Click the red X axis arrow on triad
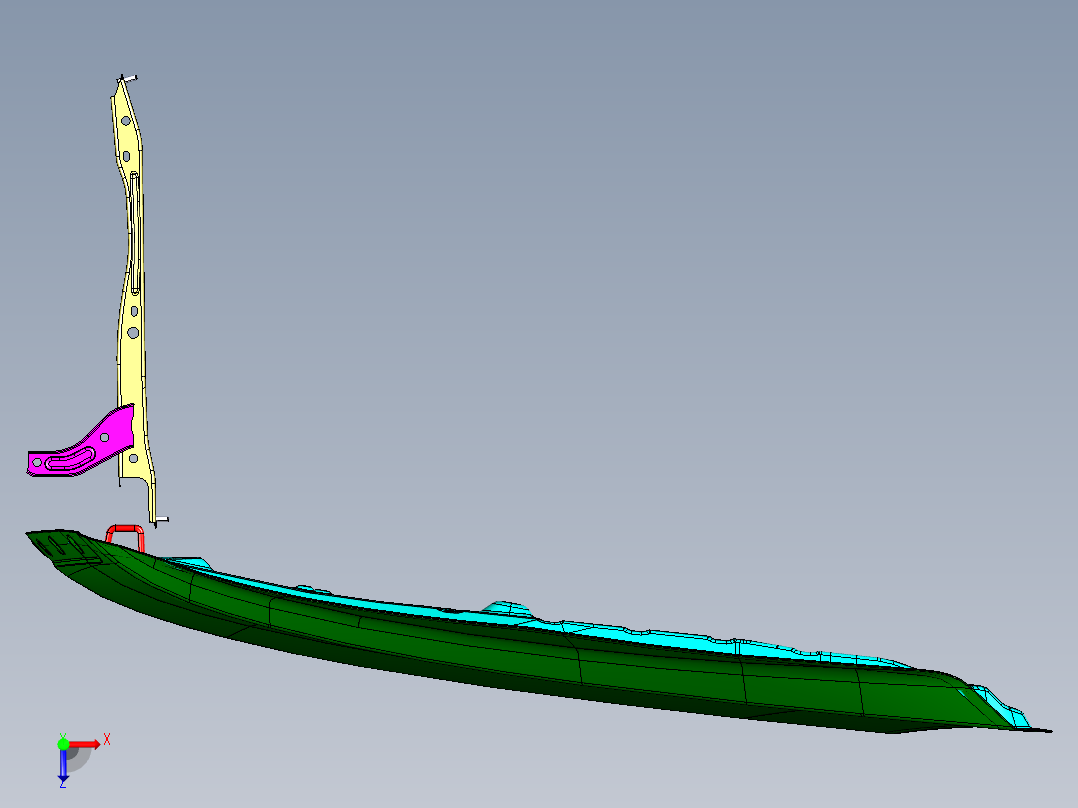 (x=85, y=744)
